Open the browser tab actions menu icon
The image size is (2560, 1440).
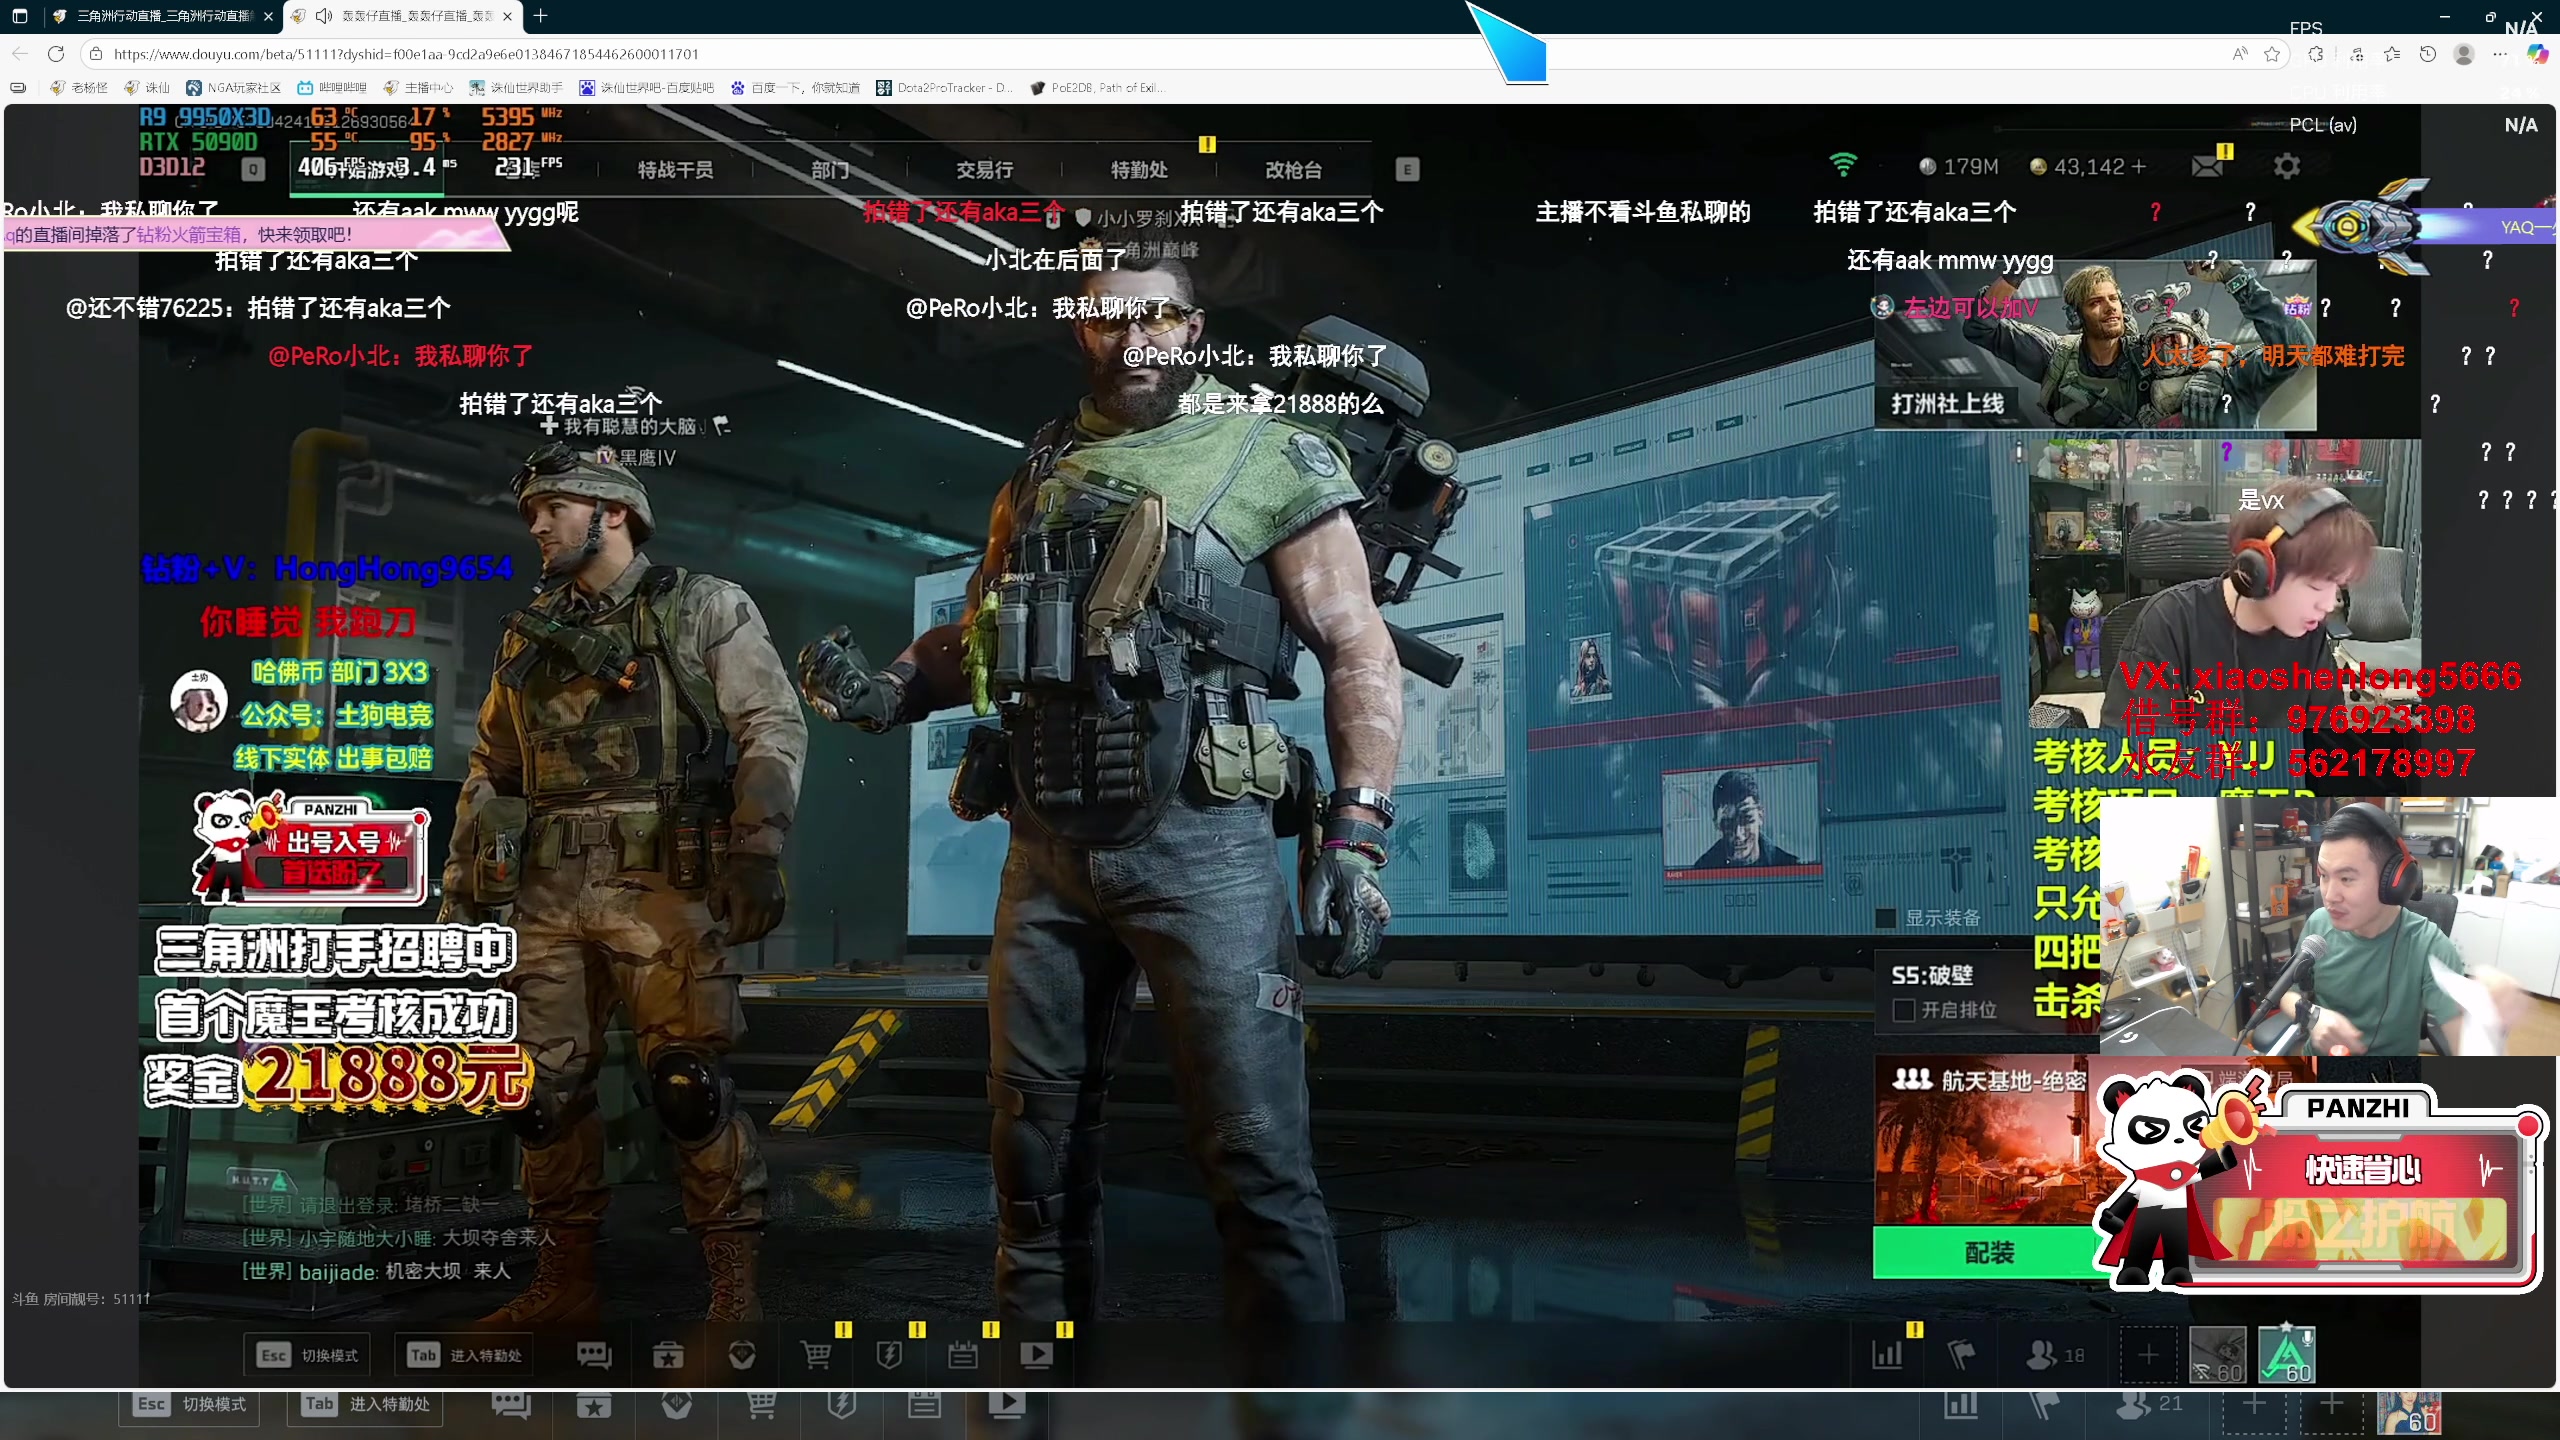click(20, 16)
